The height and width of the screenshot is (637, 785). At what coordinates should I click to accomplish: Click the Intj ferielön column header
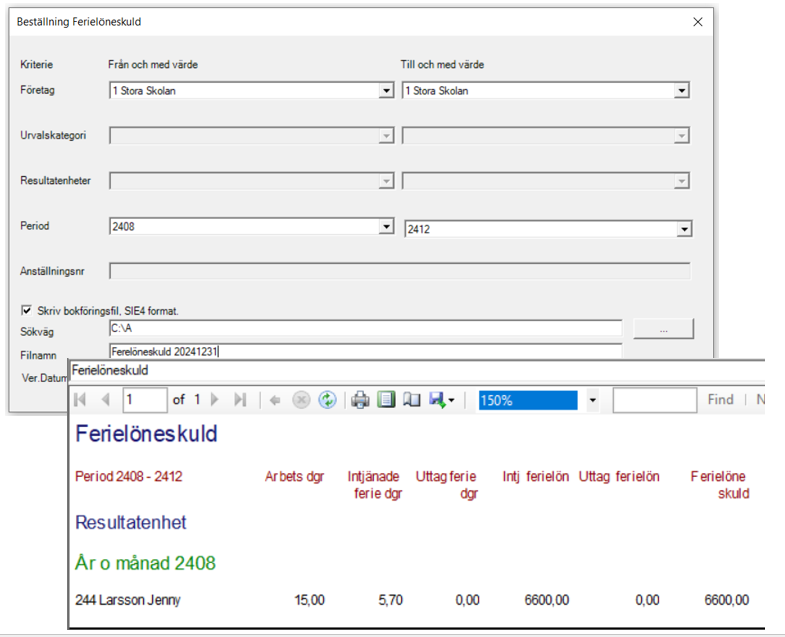pyautogui.click(x=536, y=476)
